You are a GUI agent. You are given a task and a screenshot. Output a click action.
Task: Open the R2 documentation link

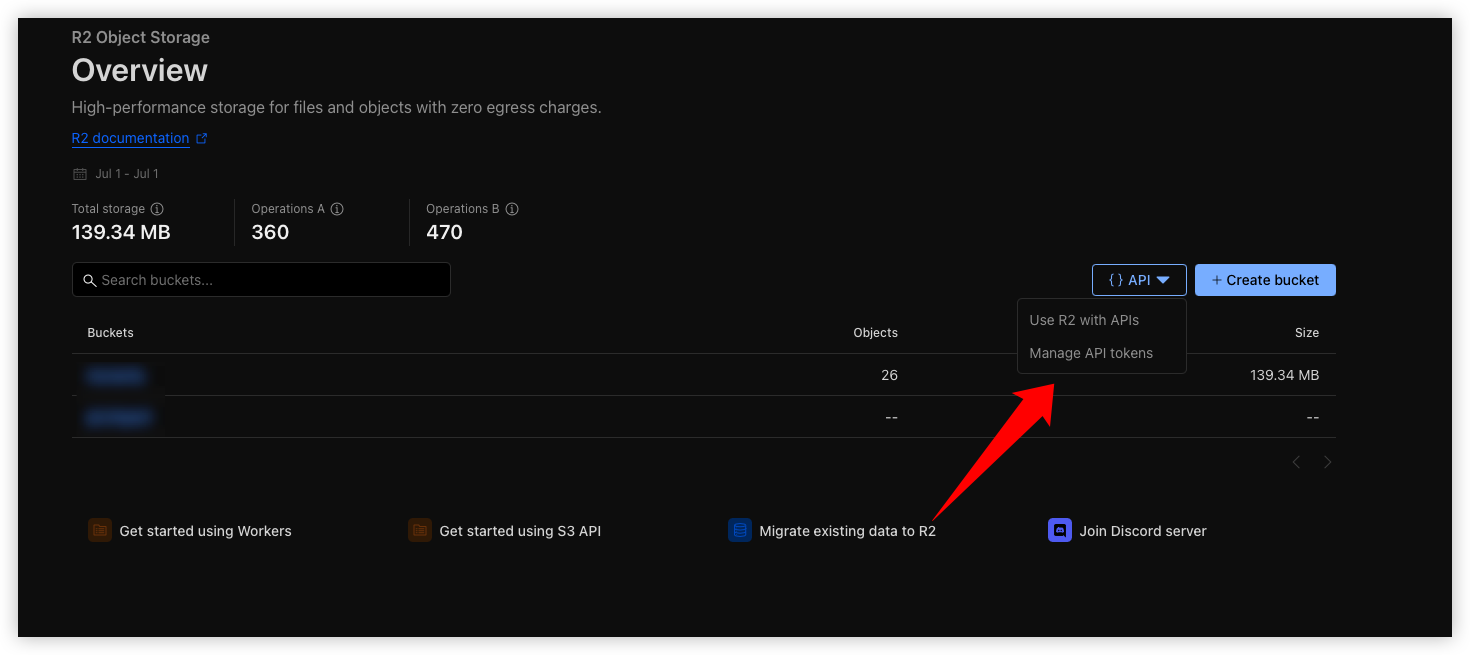click(130, 138)
